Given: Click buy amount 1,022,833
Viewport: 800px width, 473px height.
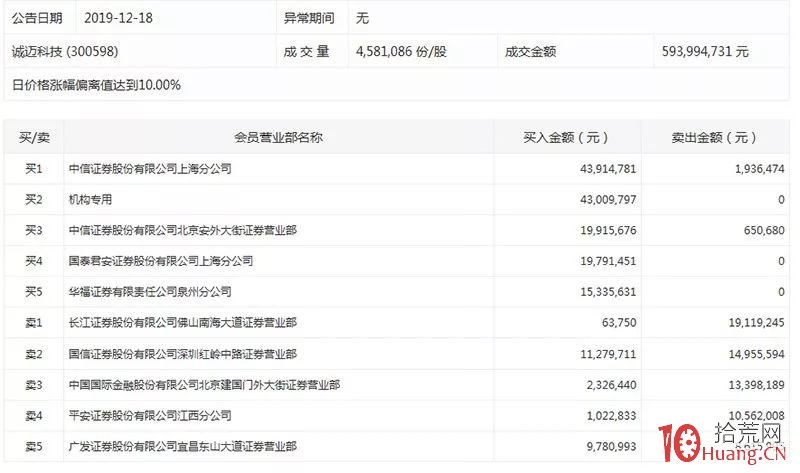Looking at the screenshot, I should pos(611,415).
